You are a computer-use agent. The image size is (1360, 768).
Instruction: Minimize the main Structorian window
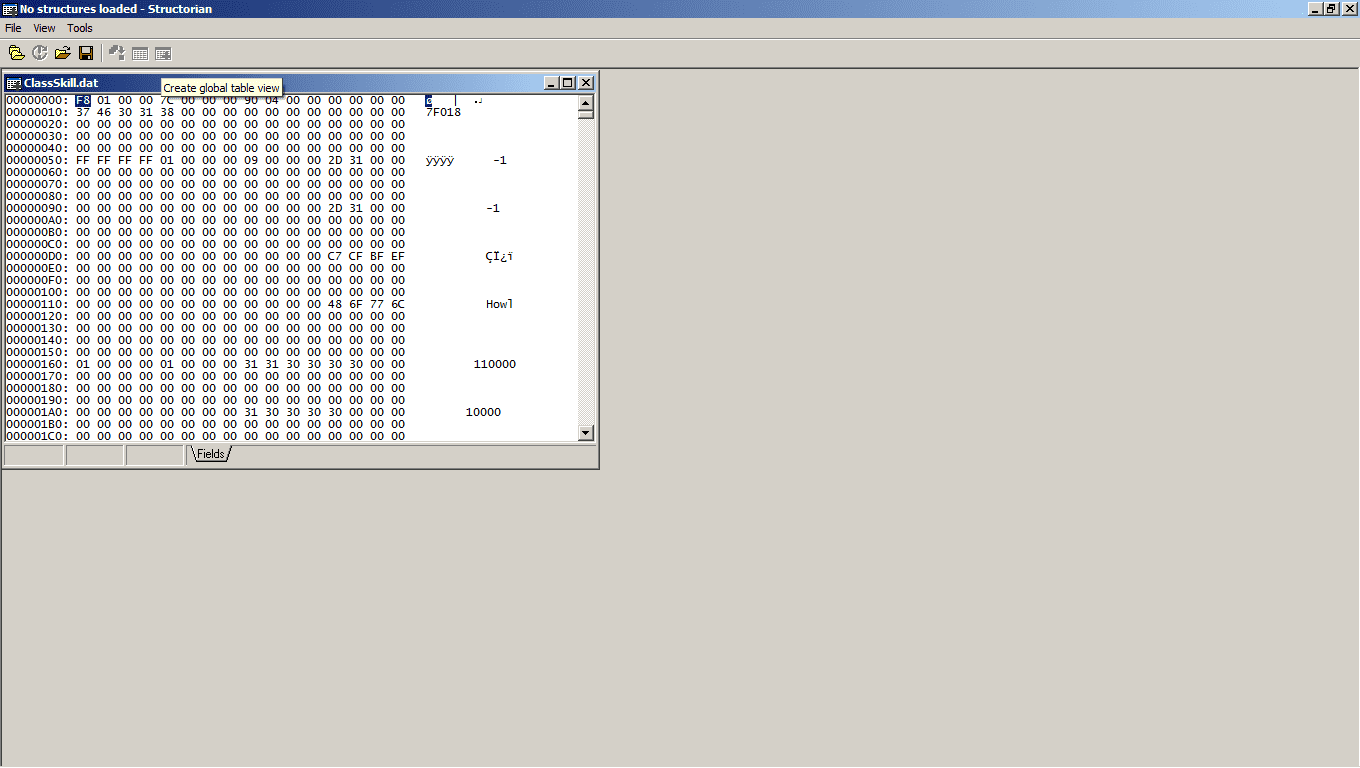tap(1315, 9)
